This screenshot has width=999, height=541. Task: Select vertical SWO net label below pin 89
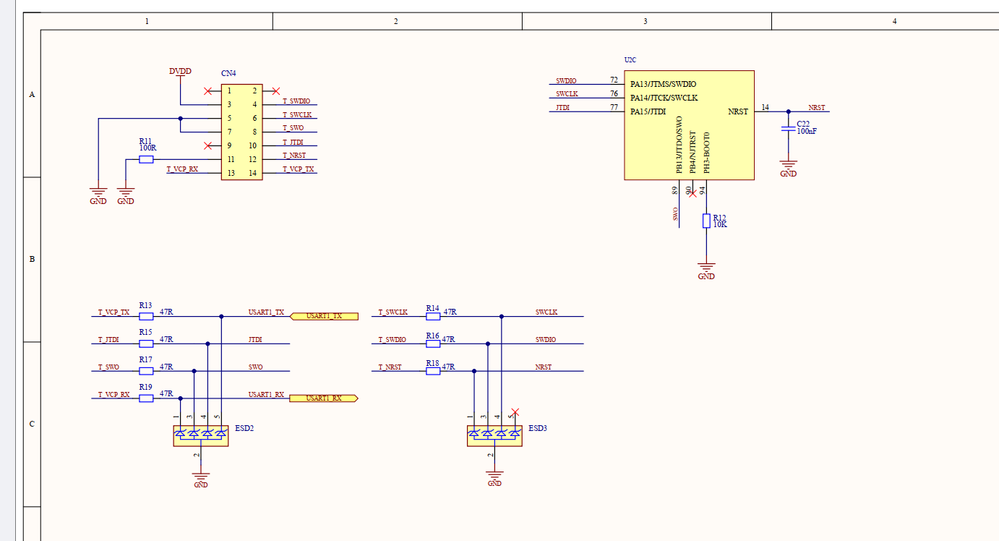[675, 214]
